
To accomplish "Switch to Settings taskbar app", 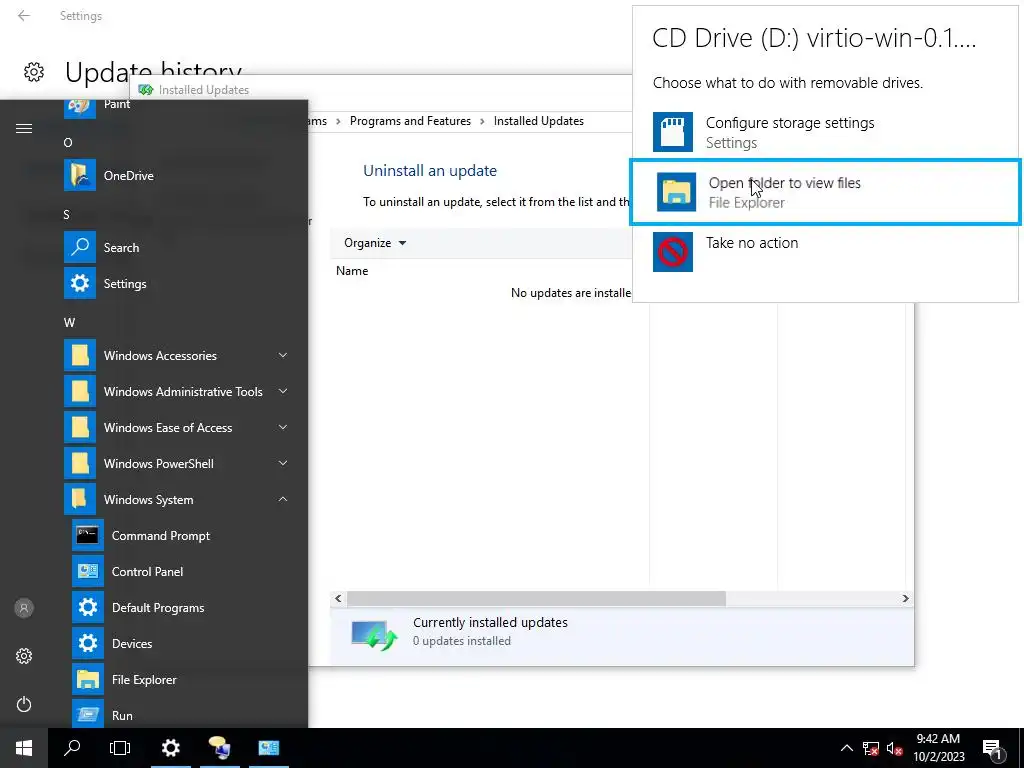I will point(170,748).
